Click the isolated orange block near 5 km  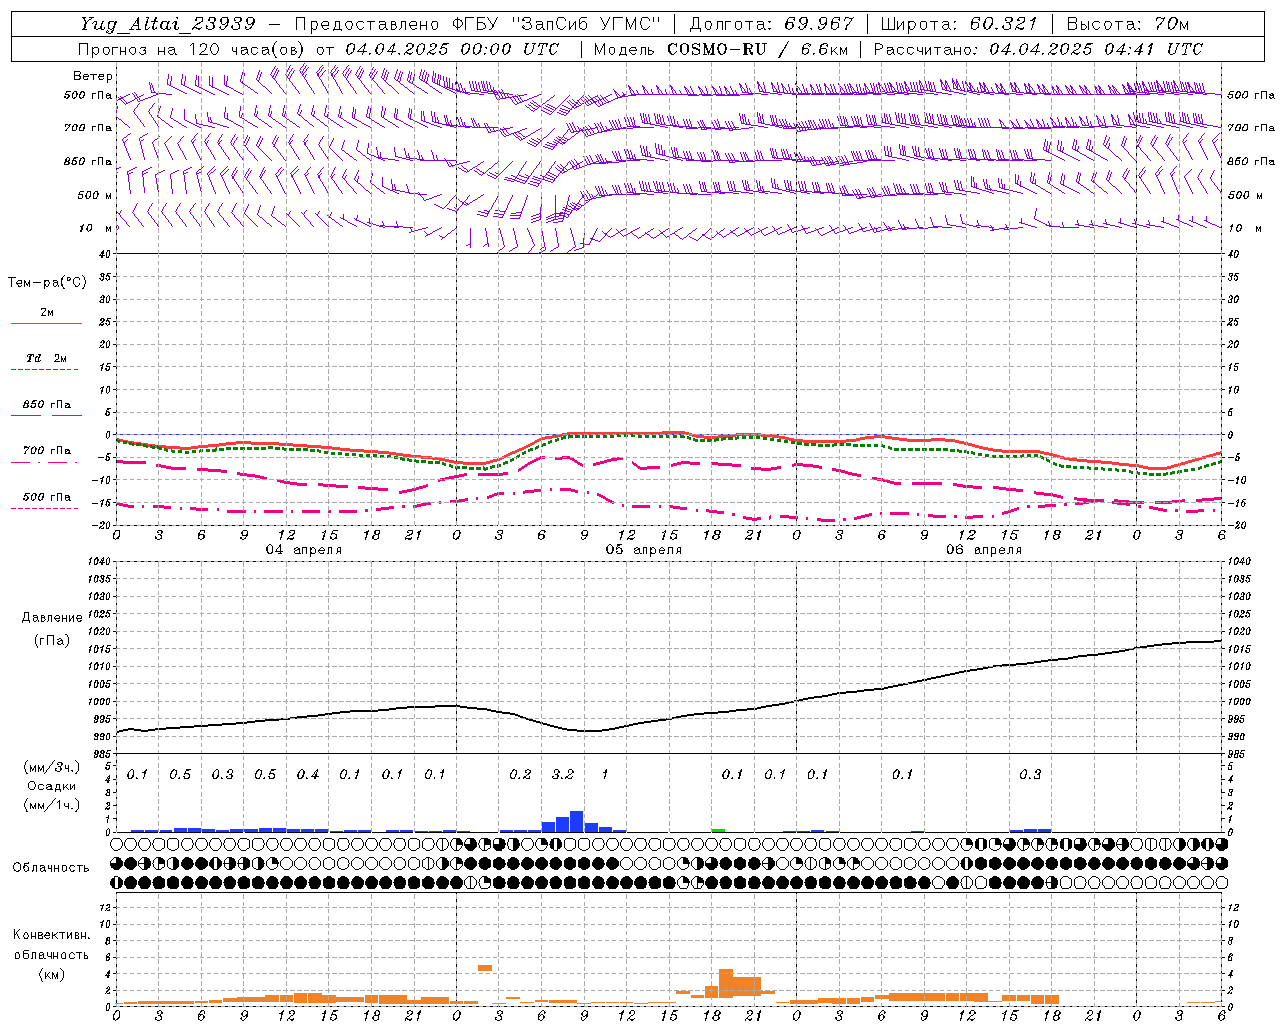point(485,968)
